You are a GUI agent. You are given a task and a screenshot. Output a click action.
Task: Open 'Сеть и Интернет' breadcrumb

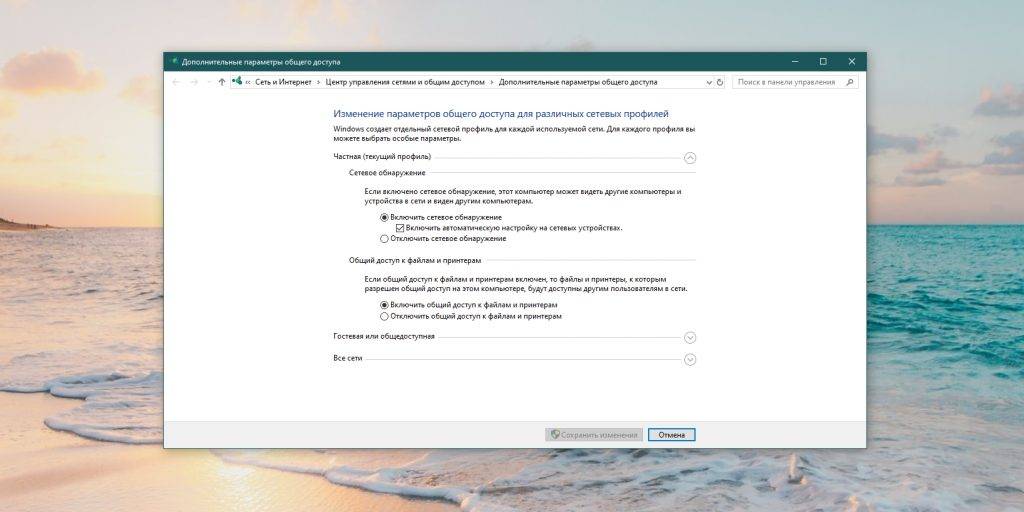[283, 82]
